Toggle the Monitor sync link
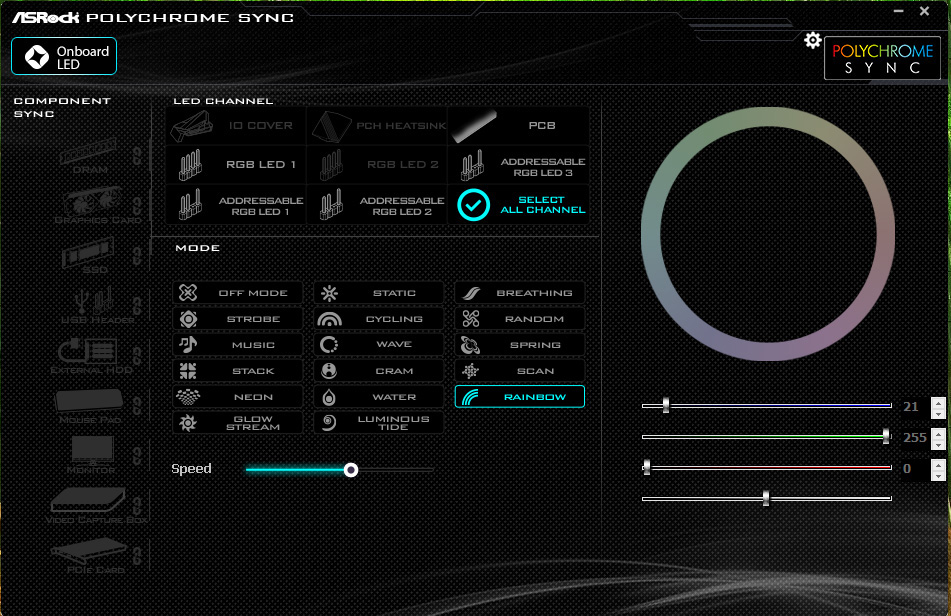Image resolution: width=951 pixels, height=616 pixels. click(138, 456)
